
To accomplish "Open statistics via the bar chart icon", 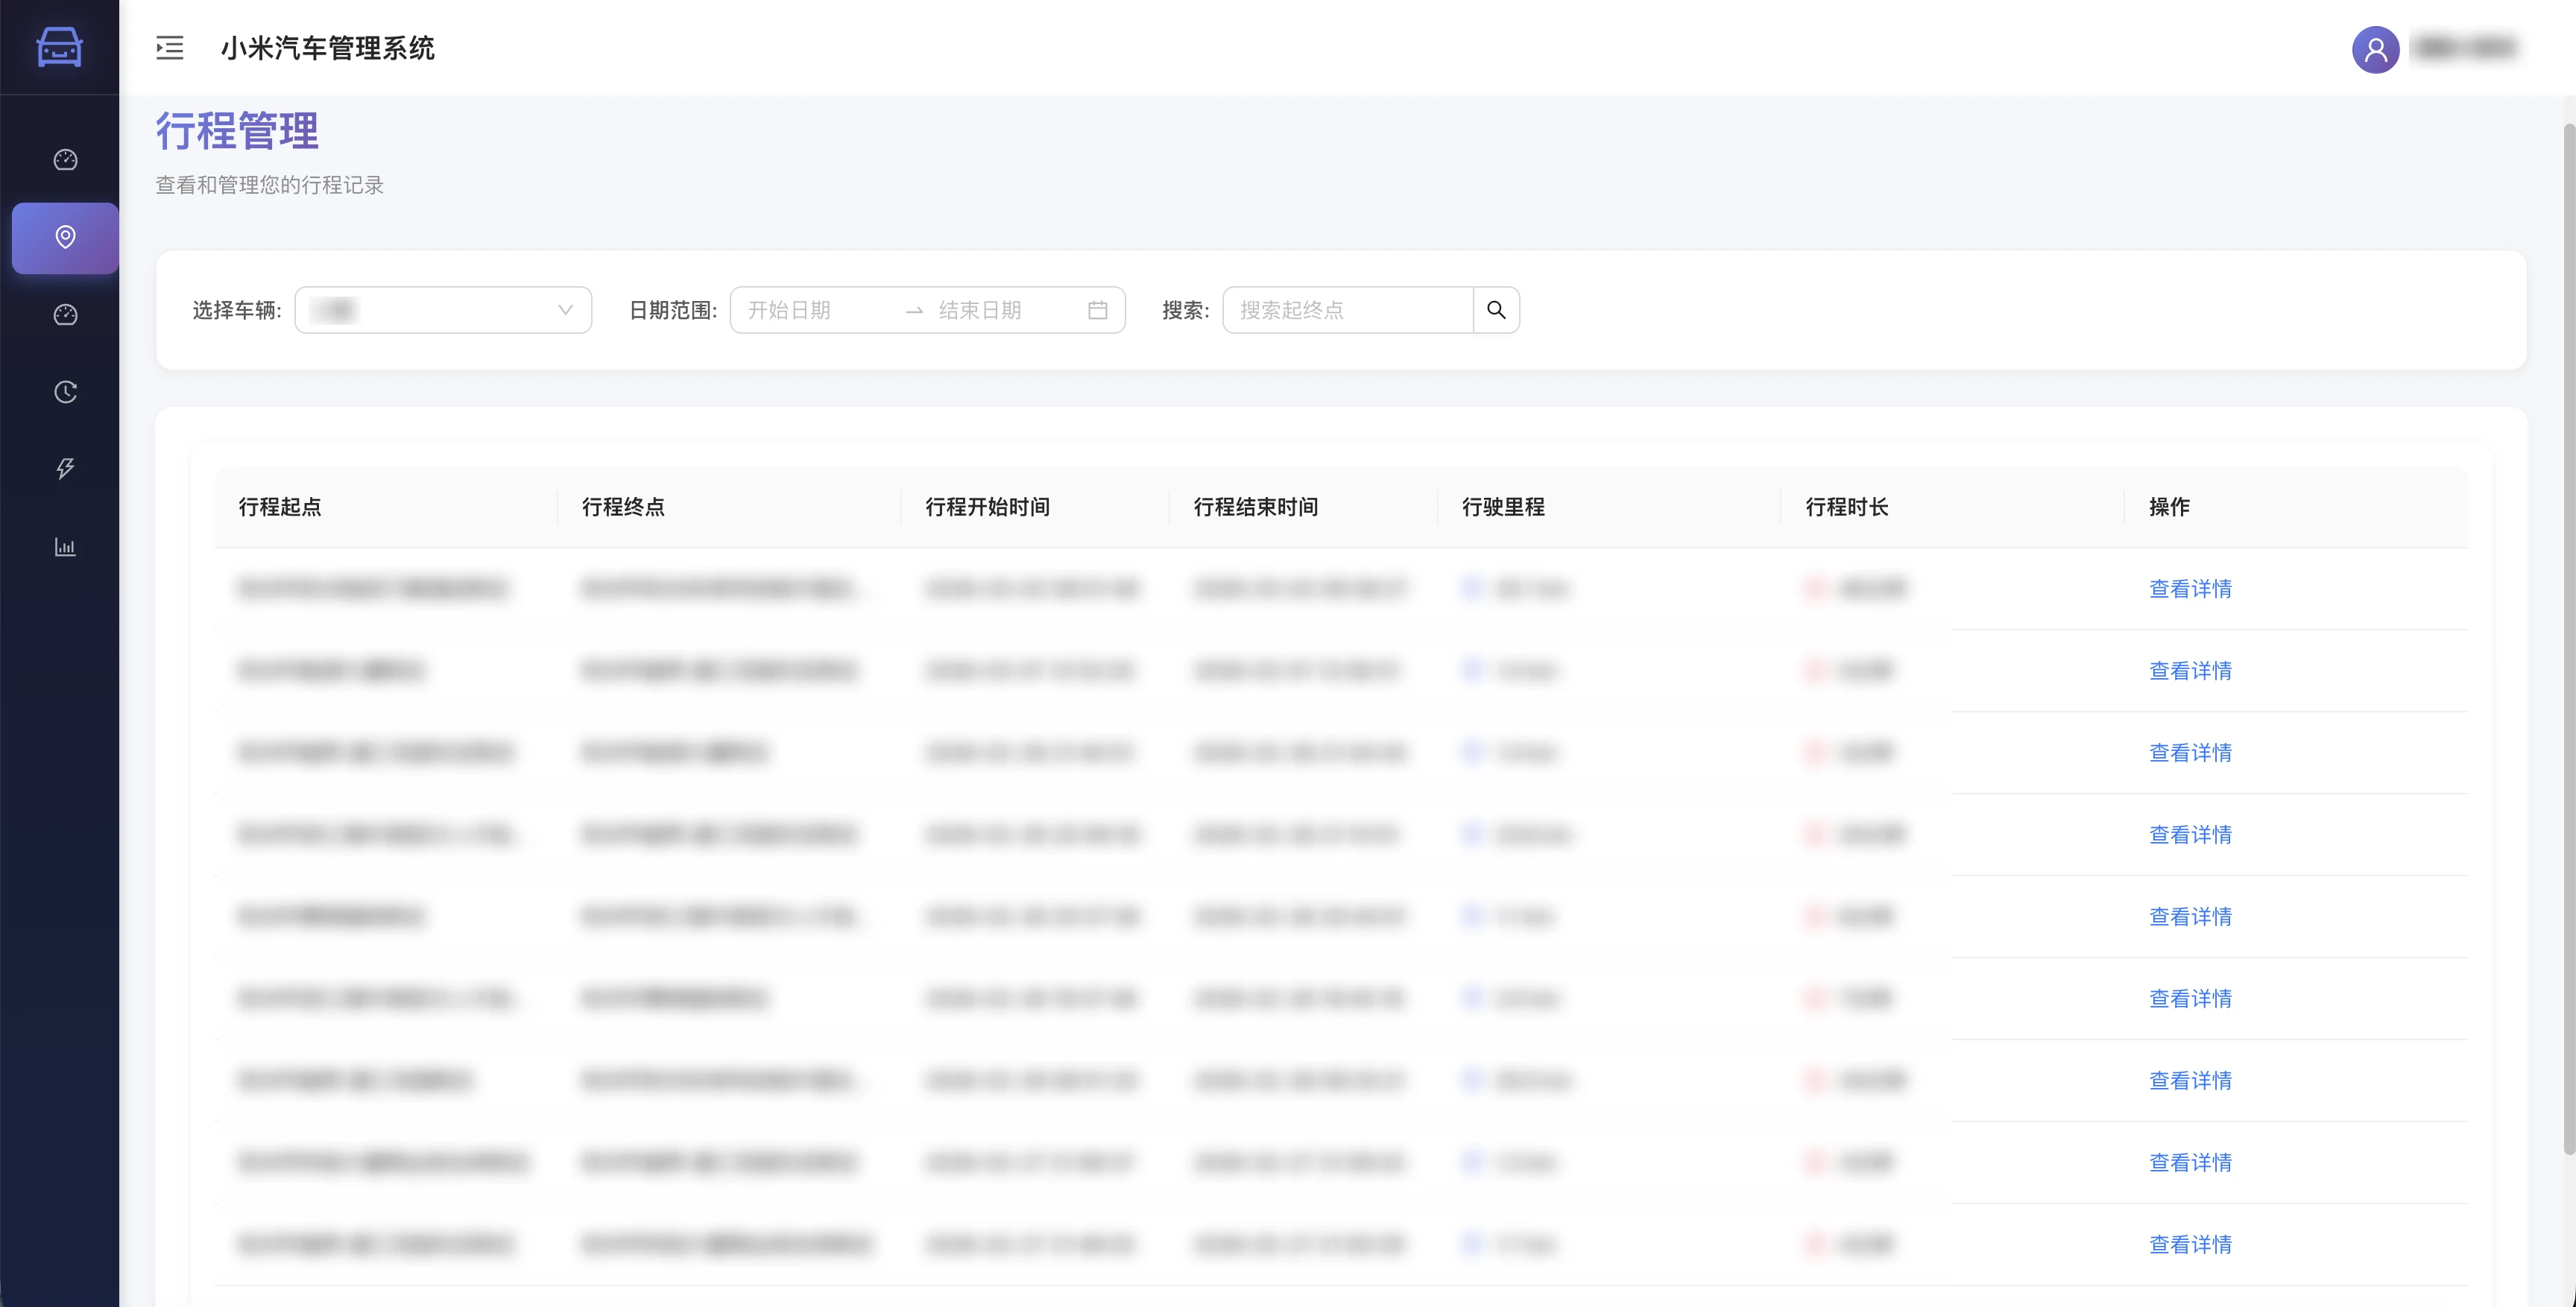I will 64,546.
